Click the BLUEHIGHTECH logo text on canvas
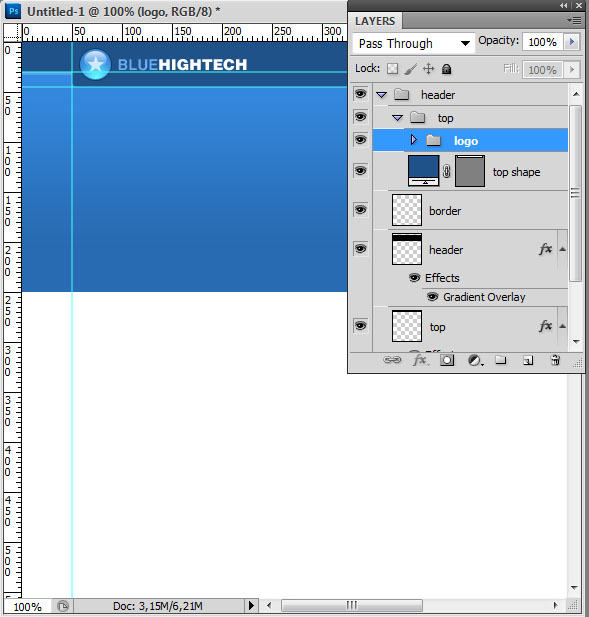This screenshot has height=617, width=589. [182, 65]
